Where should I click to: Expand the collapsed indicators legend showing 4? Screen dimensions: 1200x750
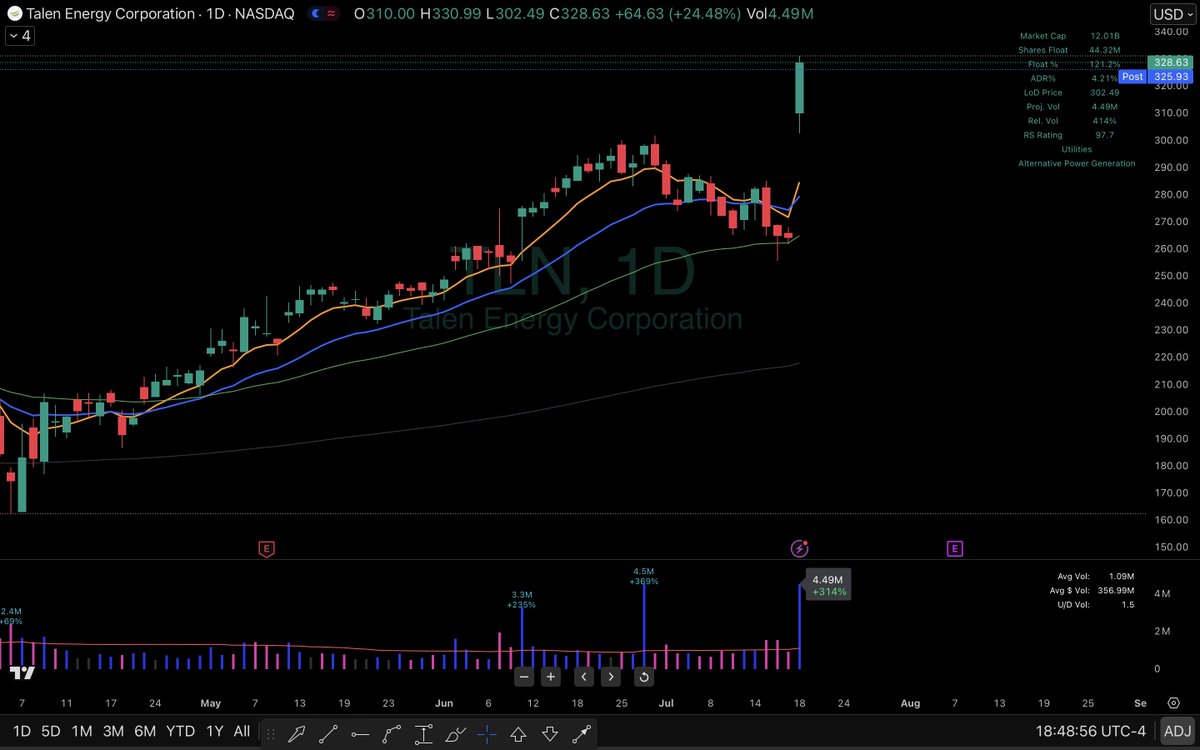[x=19, y=36]
